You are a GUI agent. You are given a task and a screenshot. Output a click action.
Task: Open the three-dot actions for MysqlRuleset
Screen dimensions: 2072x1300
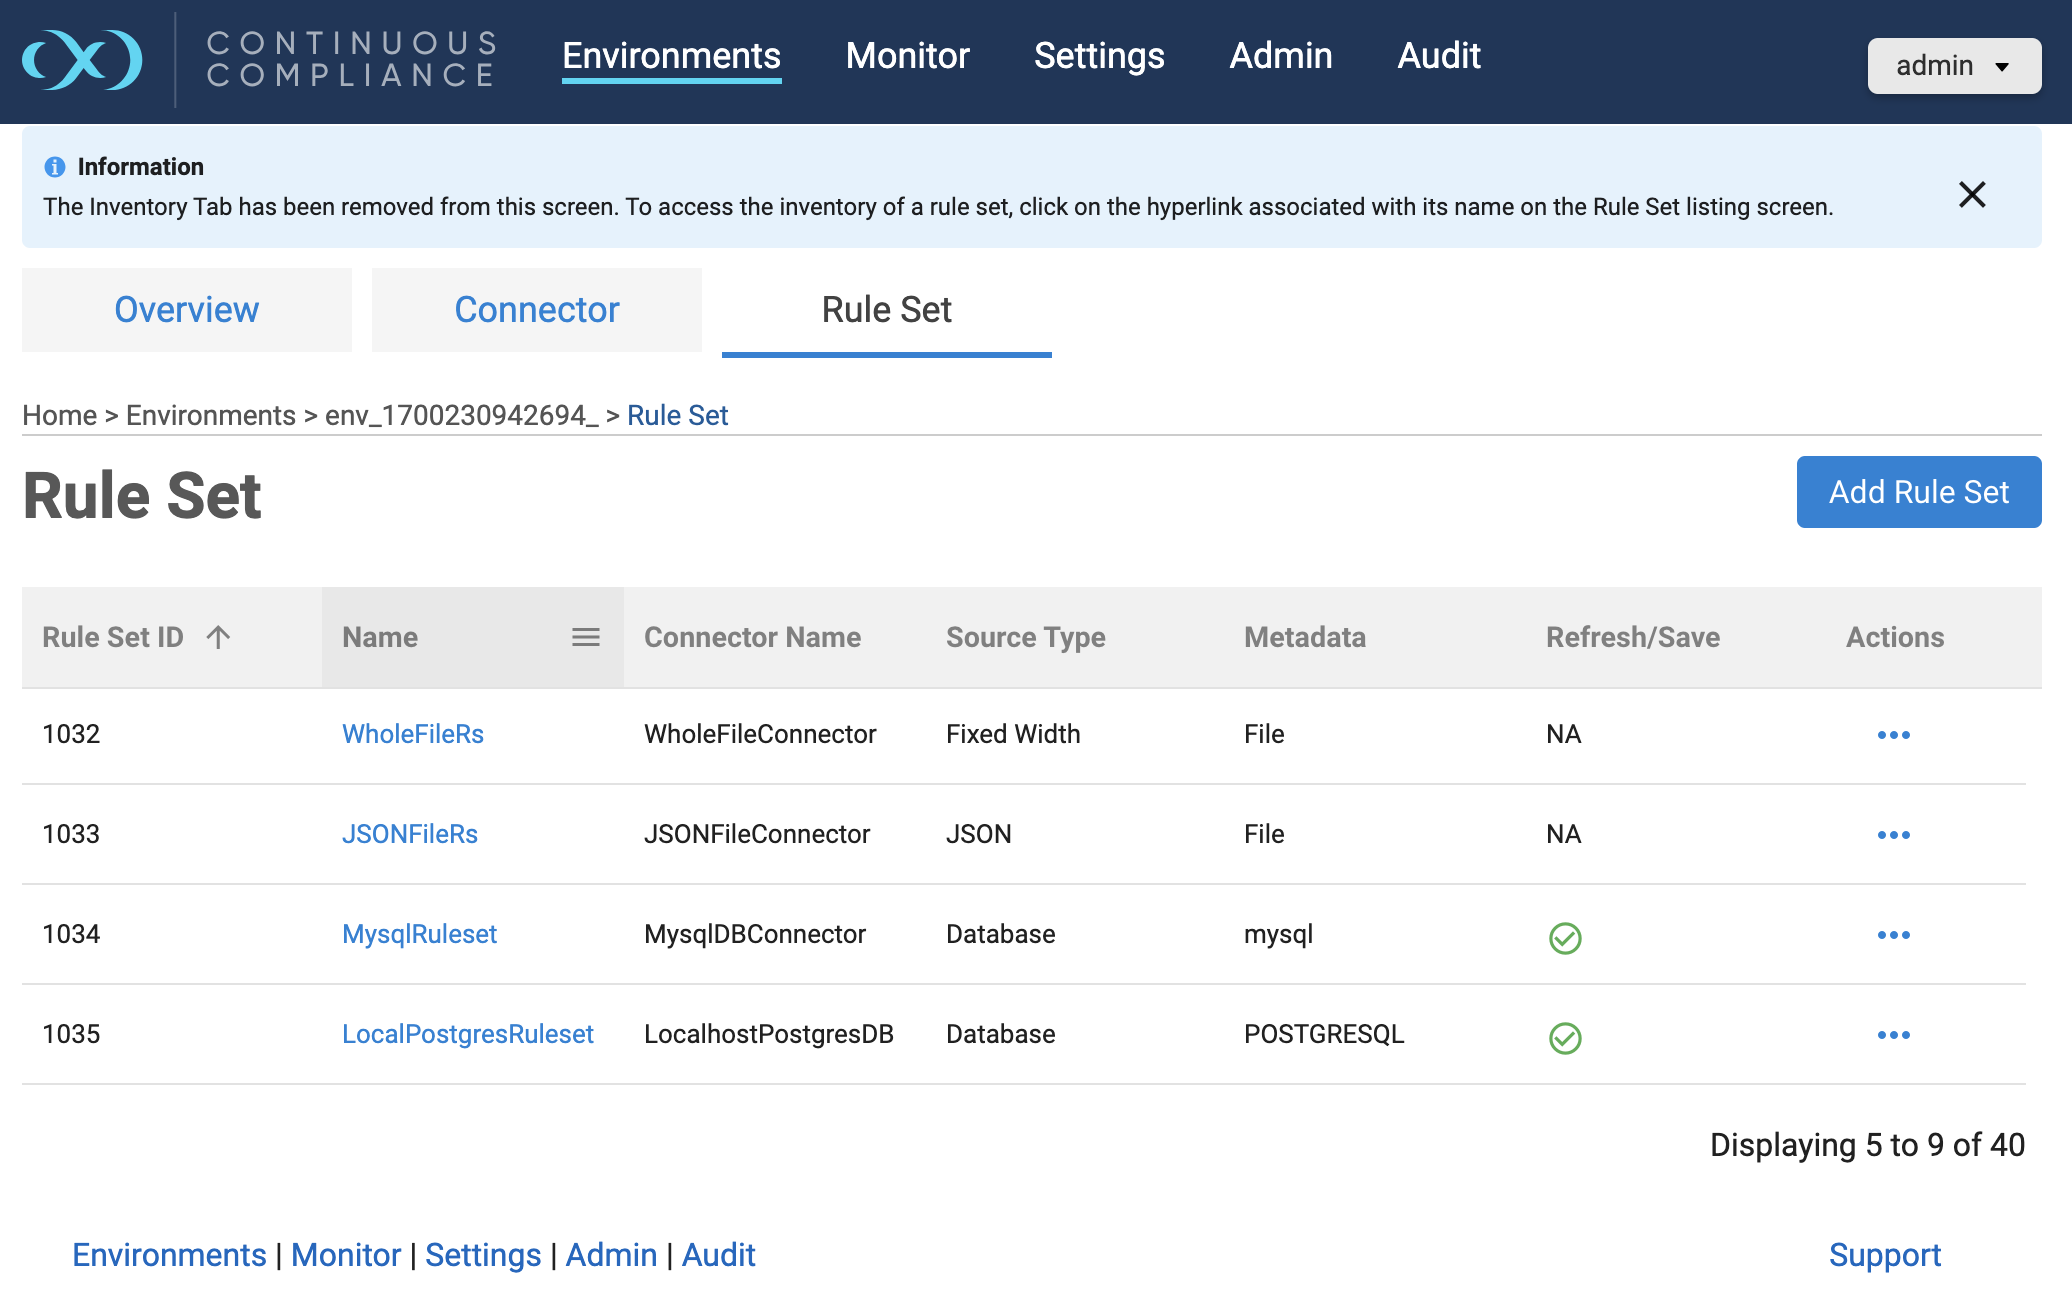[x=1893, y=935]
